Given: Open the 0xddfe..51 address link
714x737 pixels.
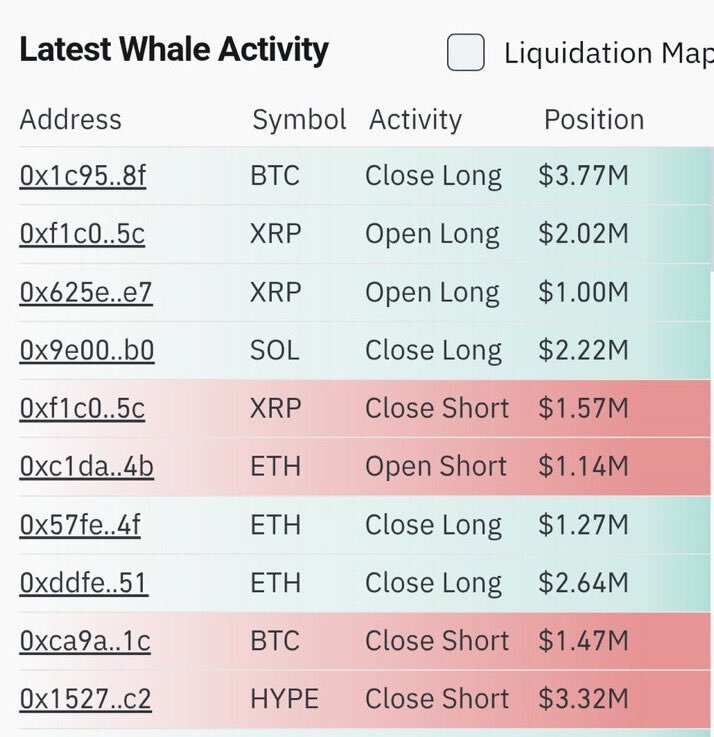Looking at the screenshot, I should tap(84, 583).
